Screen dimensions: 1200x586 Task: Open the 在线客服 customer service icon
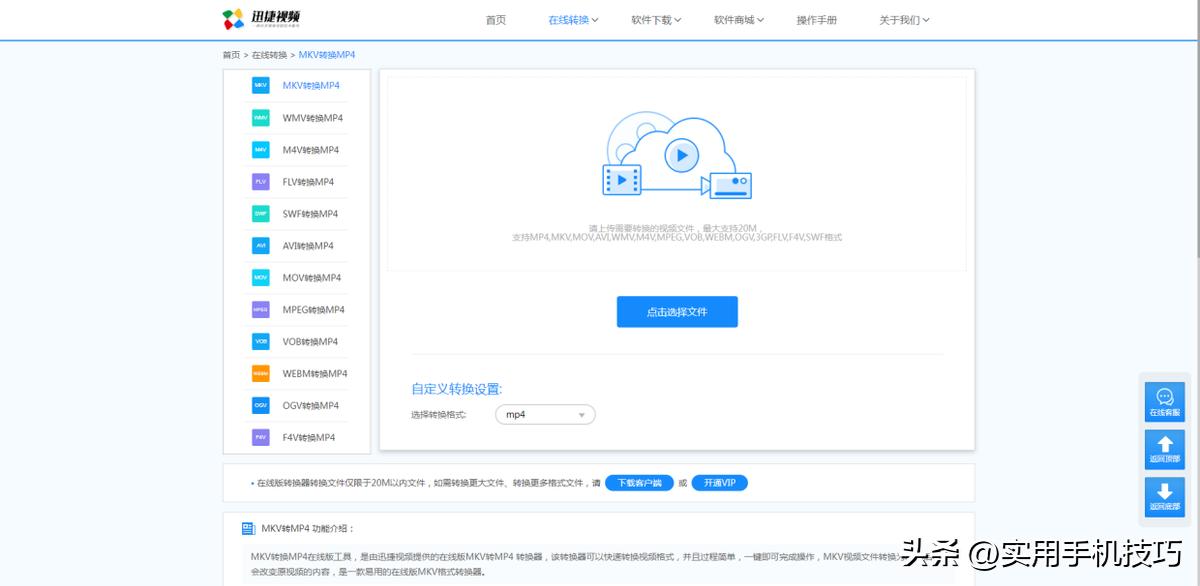[x=1163, y=401]
